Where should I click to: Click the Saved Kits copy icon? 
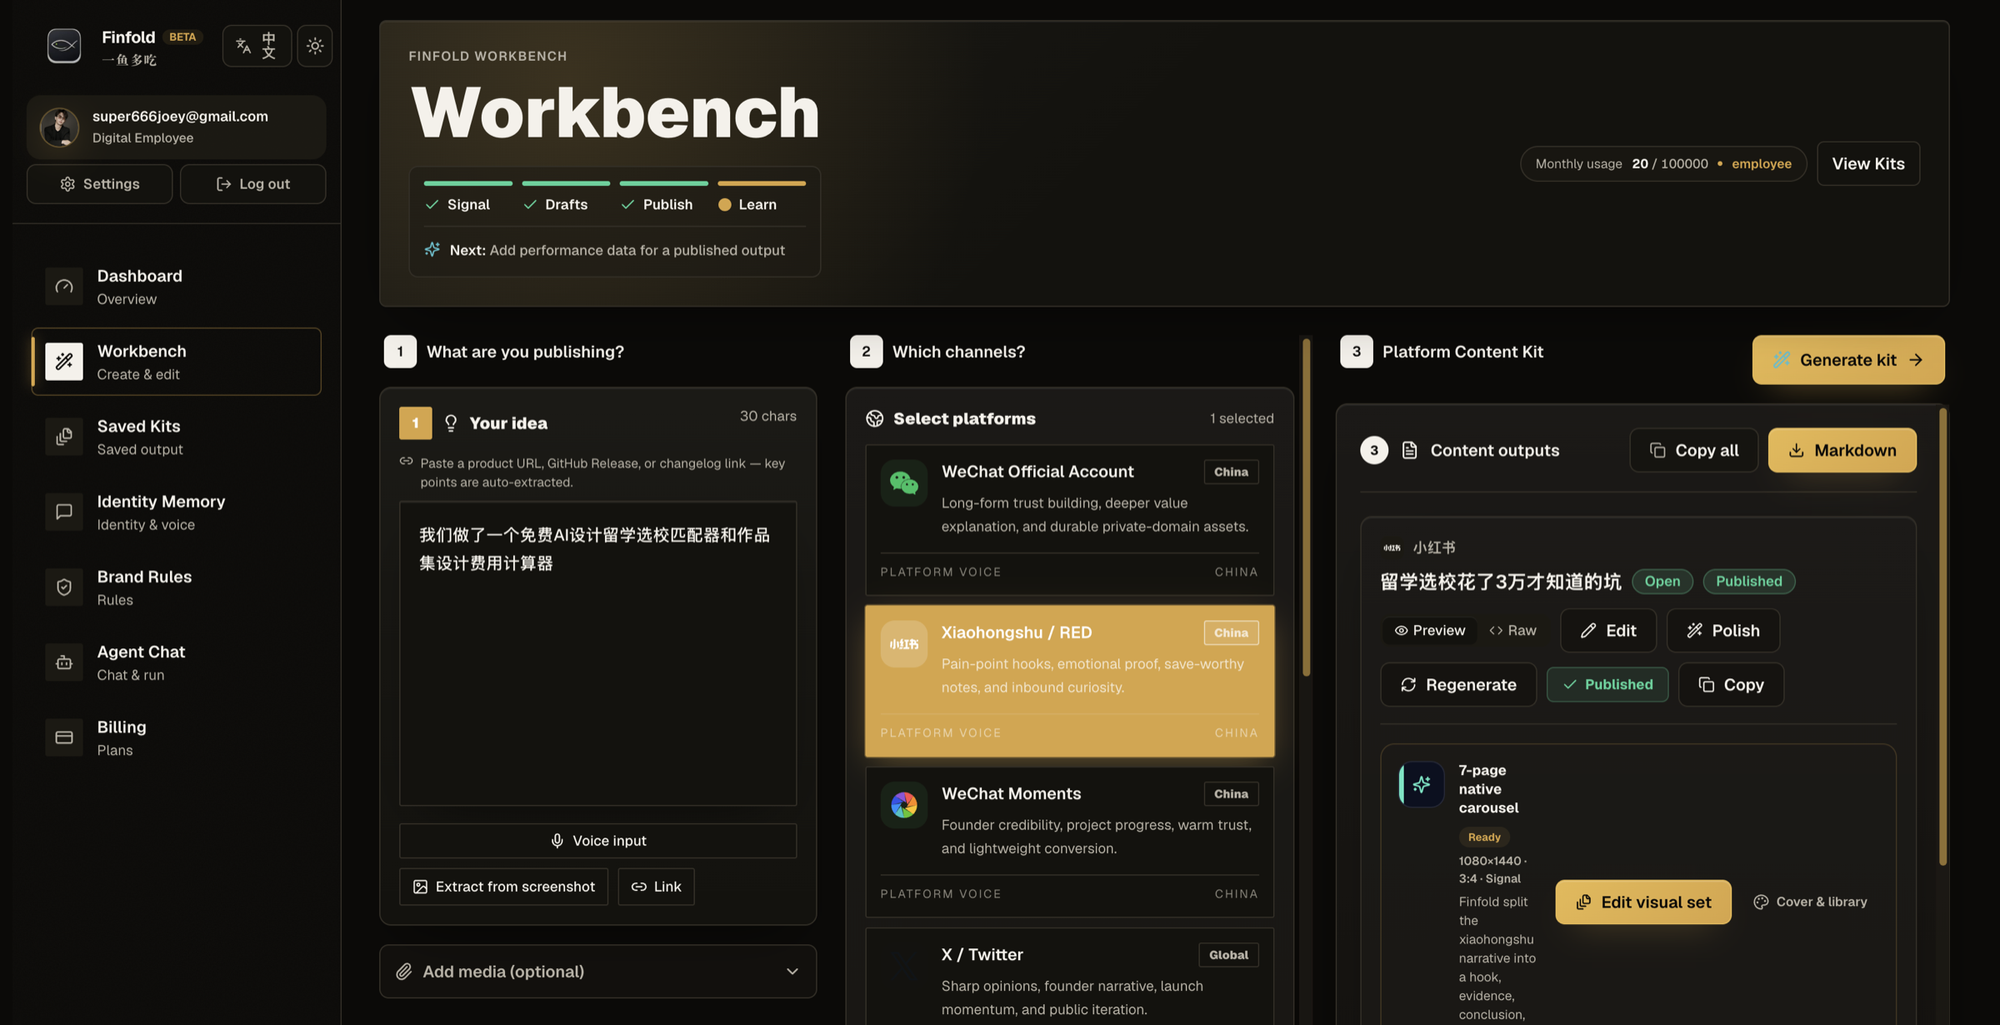tap(64, 437)
